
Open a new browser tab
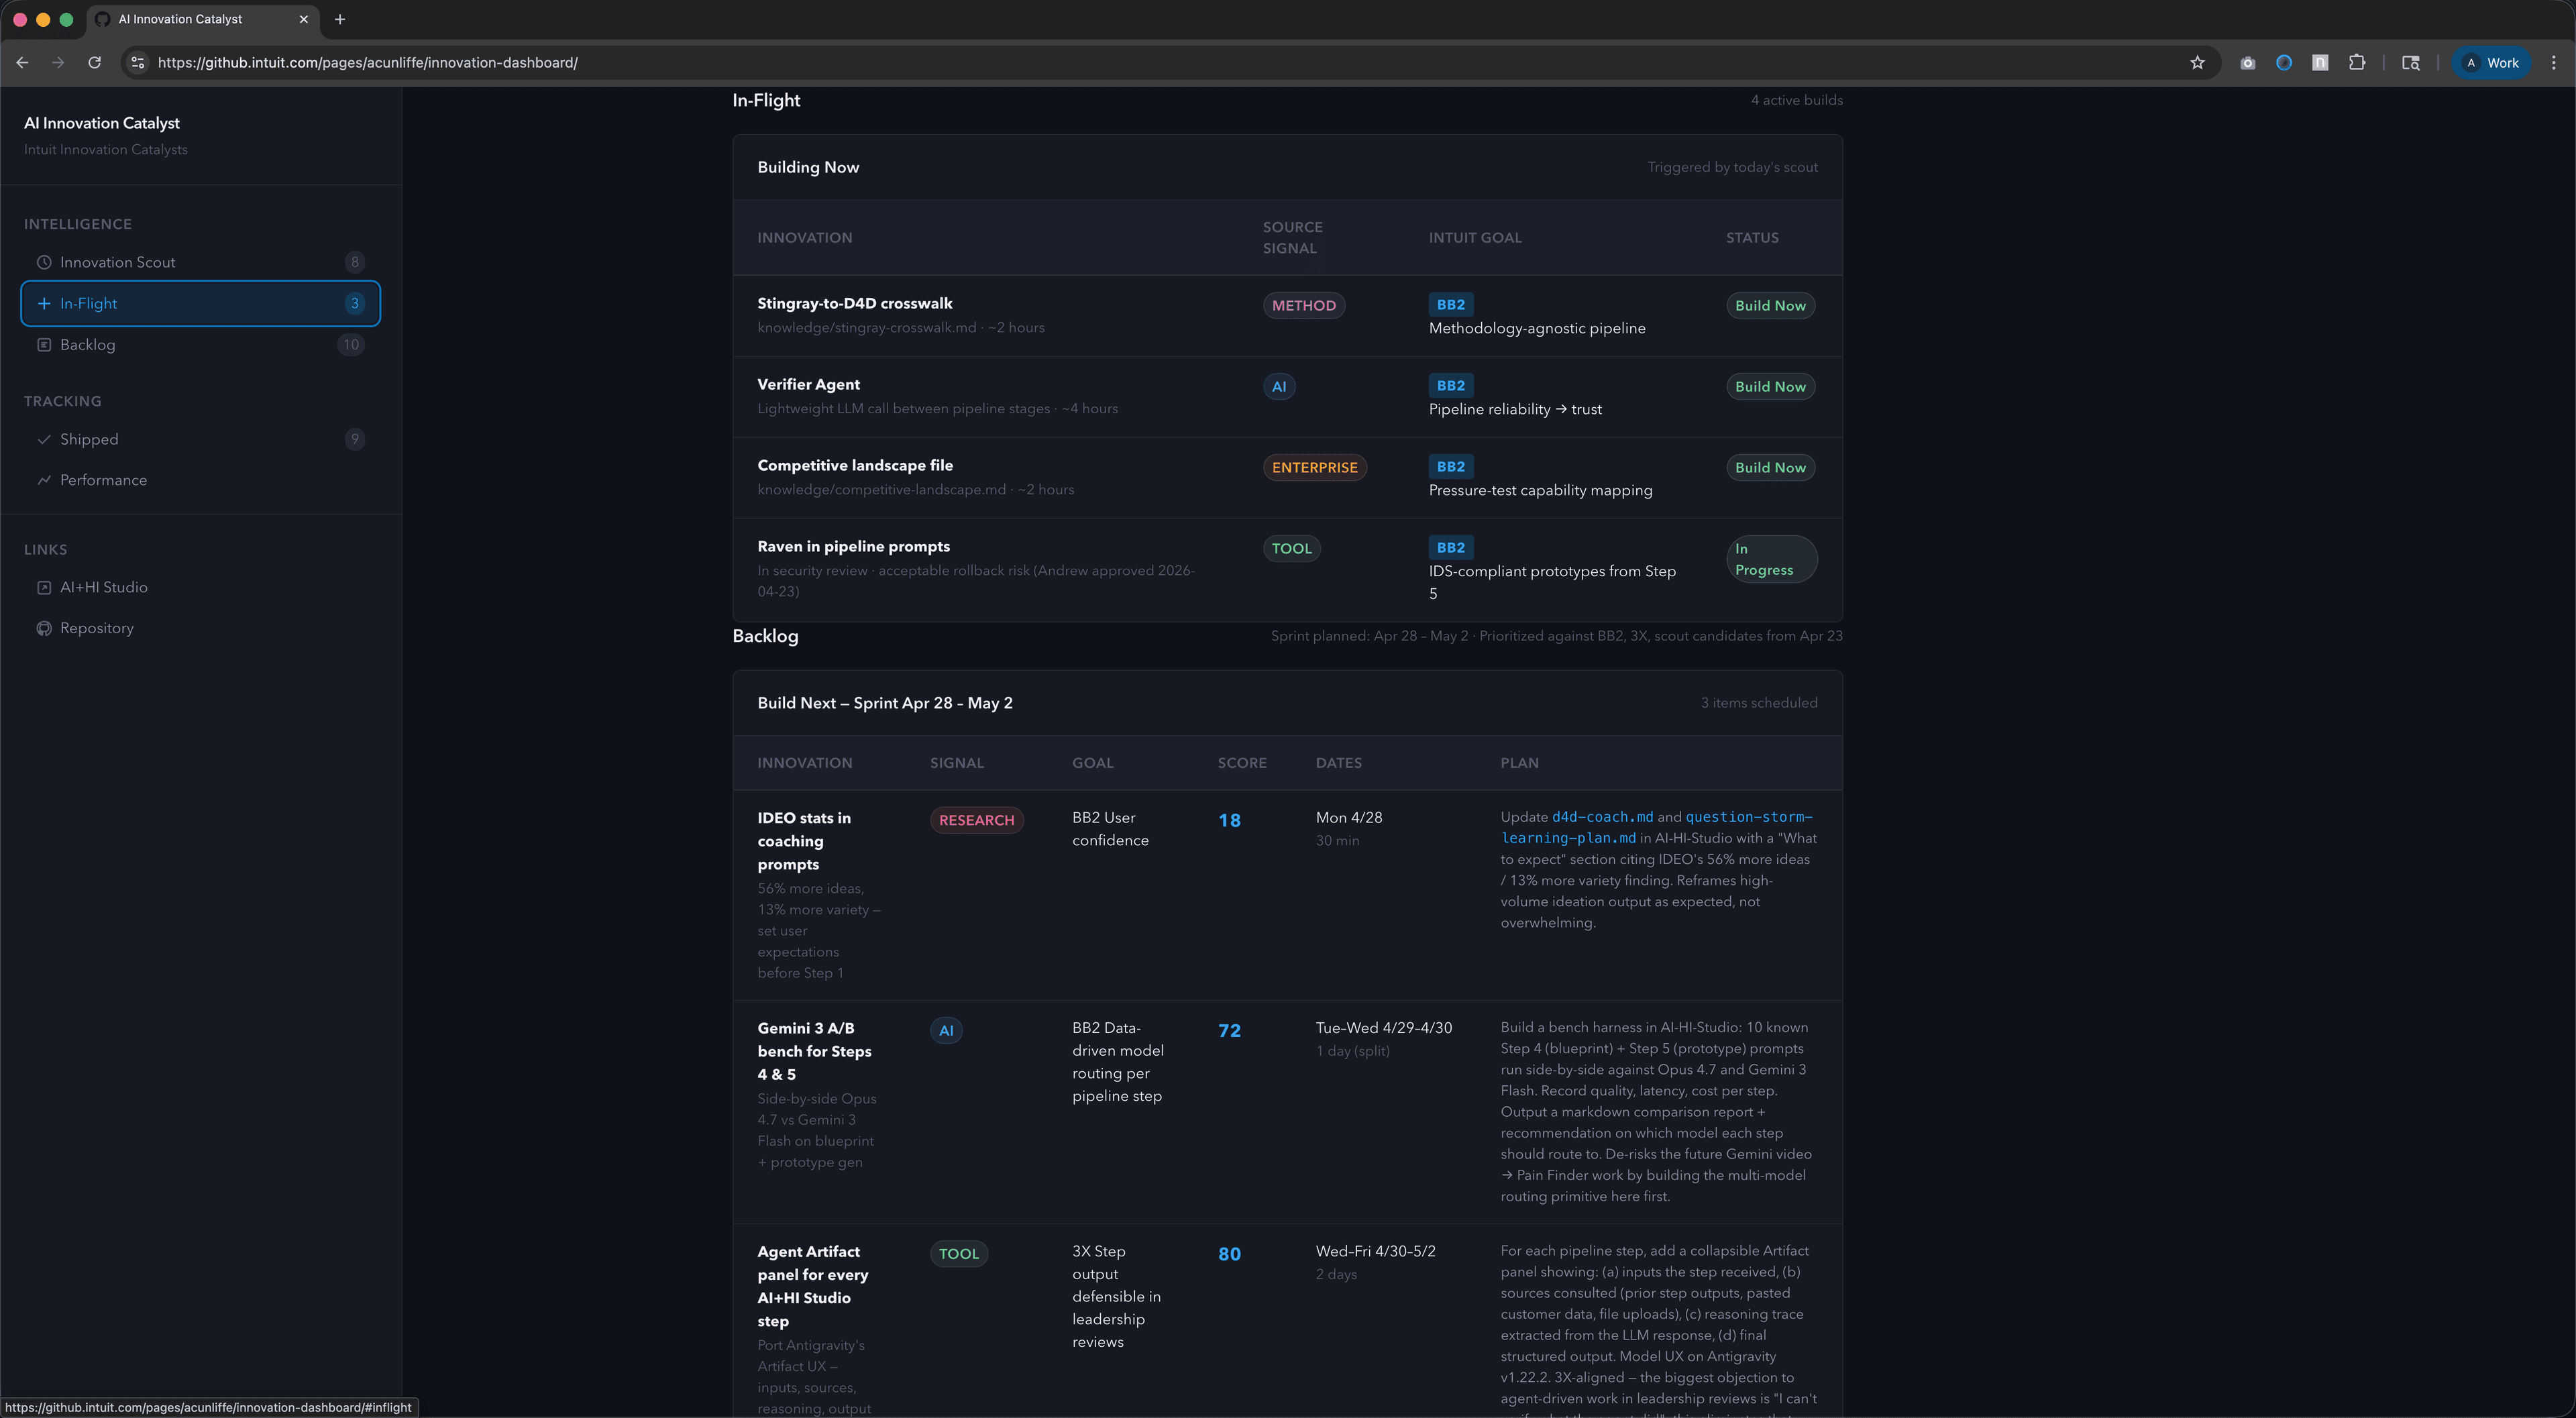(340, 19)
